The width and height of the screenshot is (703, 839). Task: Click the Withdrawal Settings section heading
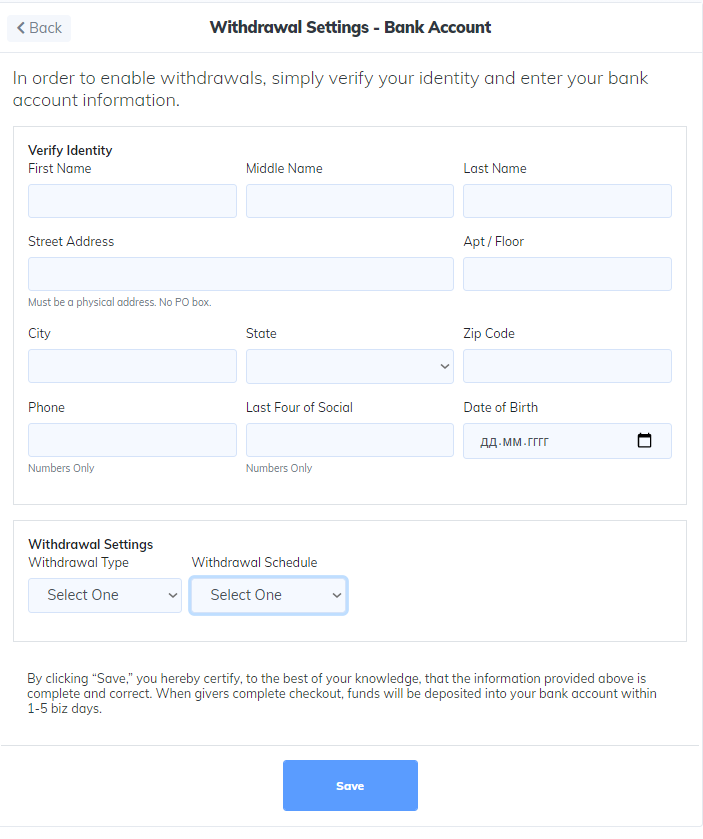tap(90, 544)
